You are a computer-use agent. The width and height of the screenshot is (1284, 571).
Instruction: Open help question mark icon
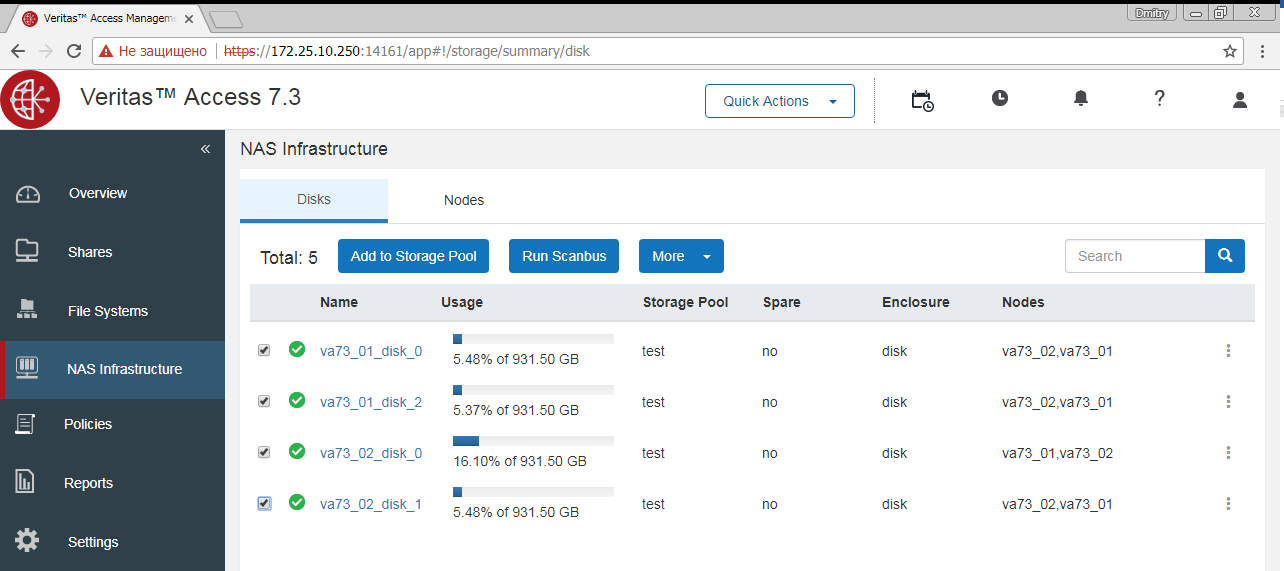coord(1159,98)
